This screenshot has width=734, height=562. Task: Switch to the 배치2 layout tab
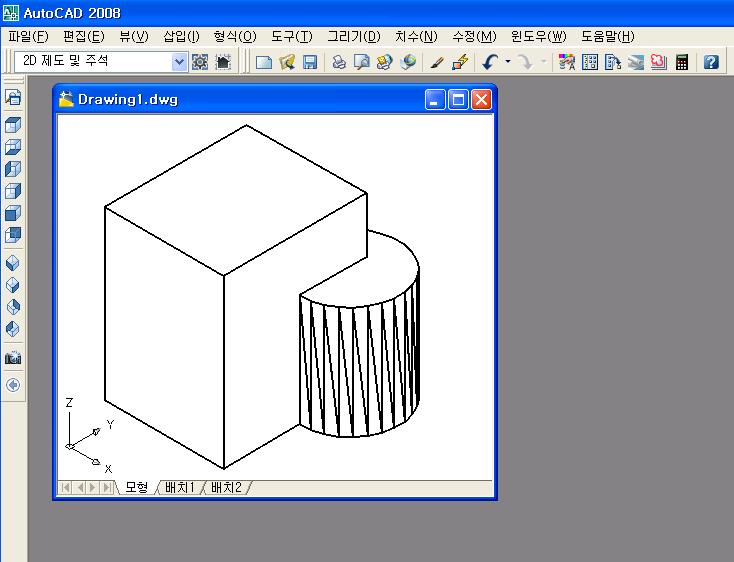tap(225, 488)
